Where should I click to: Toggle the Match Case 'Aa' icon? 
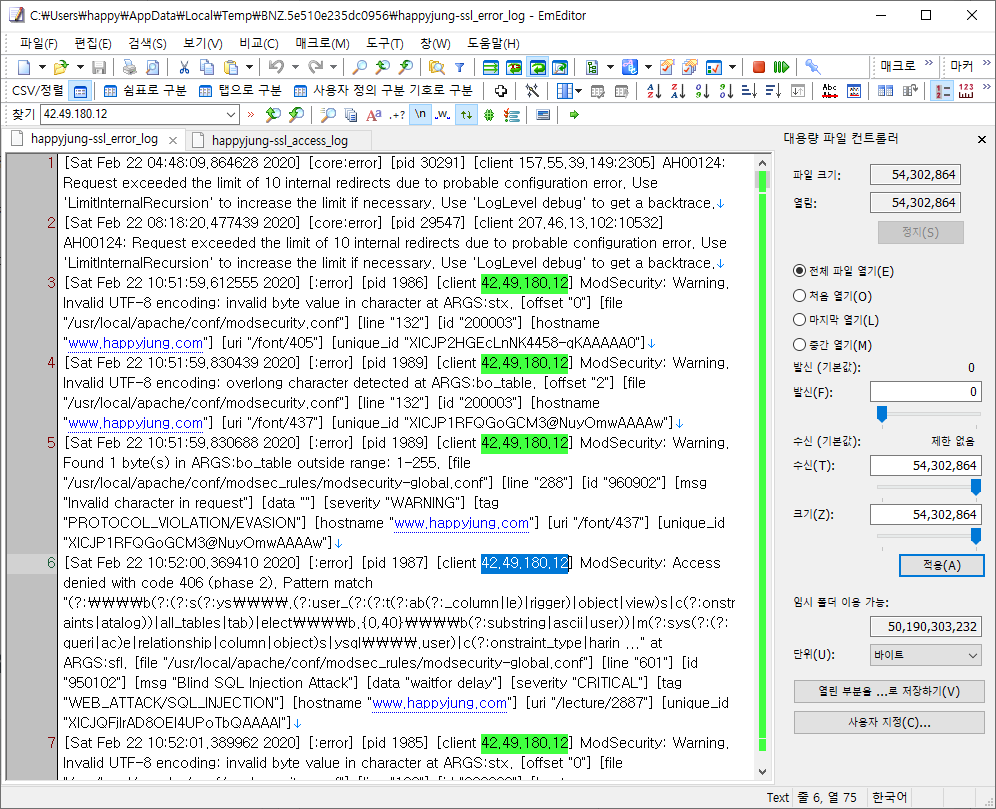pyautogui.click(x=374, y=114)
